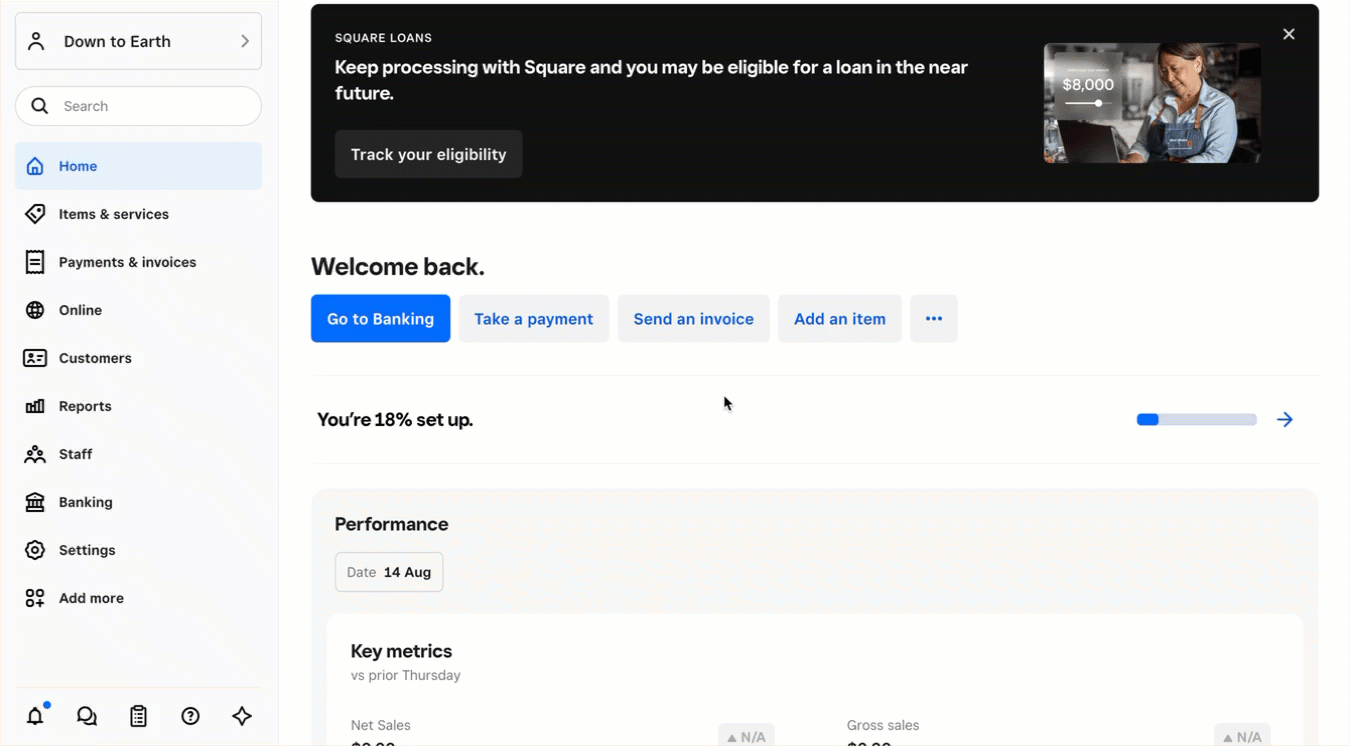Open the Date 14 Aug picker
Image resolution: width=1350 pixels, height=746 pixels.
pyautogui.click(x=389, y=572)
